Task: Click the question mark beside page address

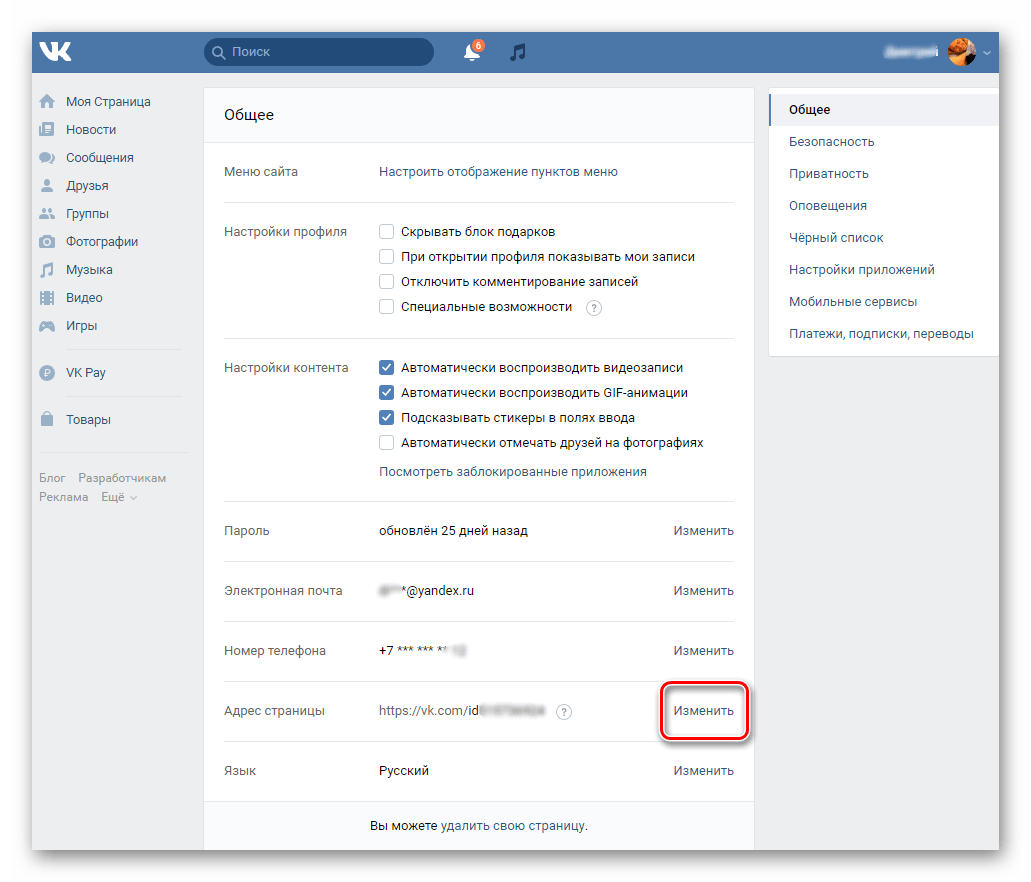Action: click(x=564, y=711)
